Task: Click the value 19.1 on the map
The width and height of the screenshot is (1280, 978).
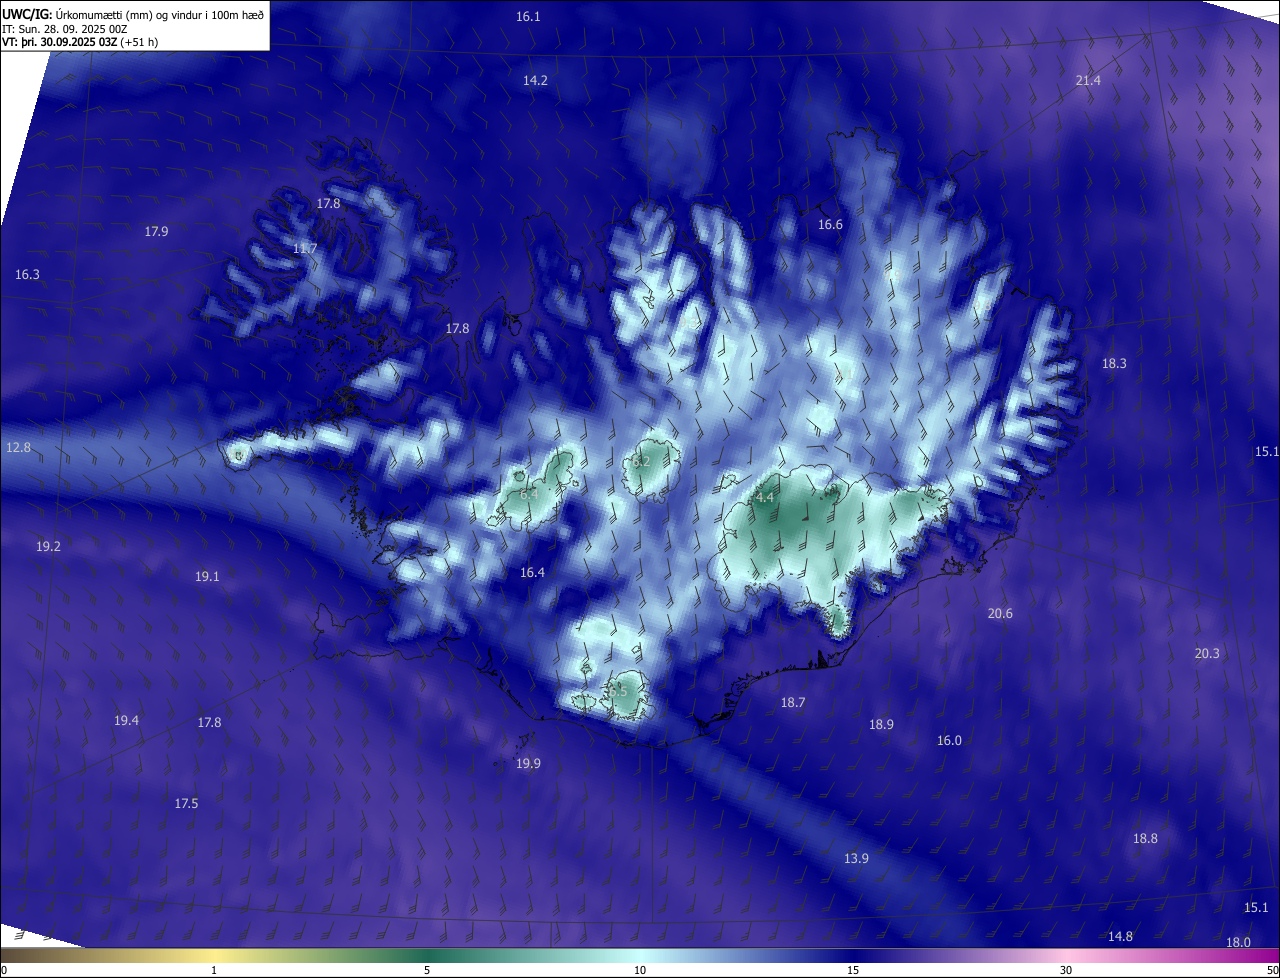Action: click(x=207, y=577)
